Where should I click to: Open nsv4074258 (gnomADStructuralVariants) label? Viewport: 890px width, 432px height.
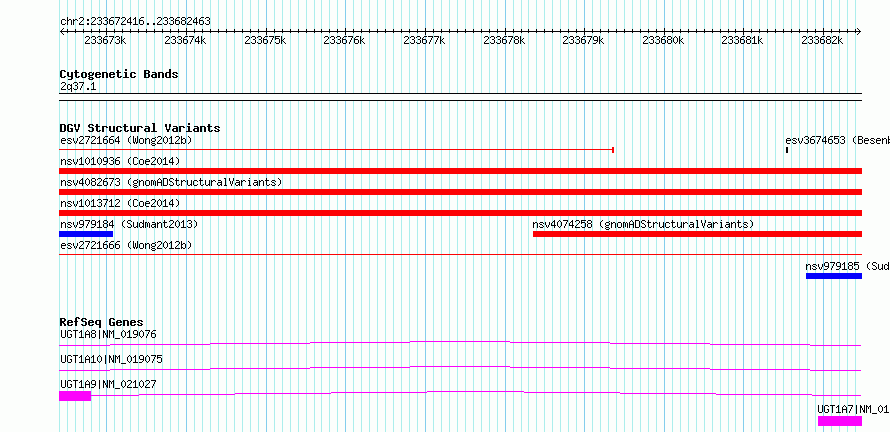(x=643, y=224)
